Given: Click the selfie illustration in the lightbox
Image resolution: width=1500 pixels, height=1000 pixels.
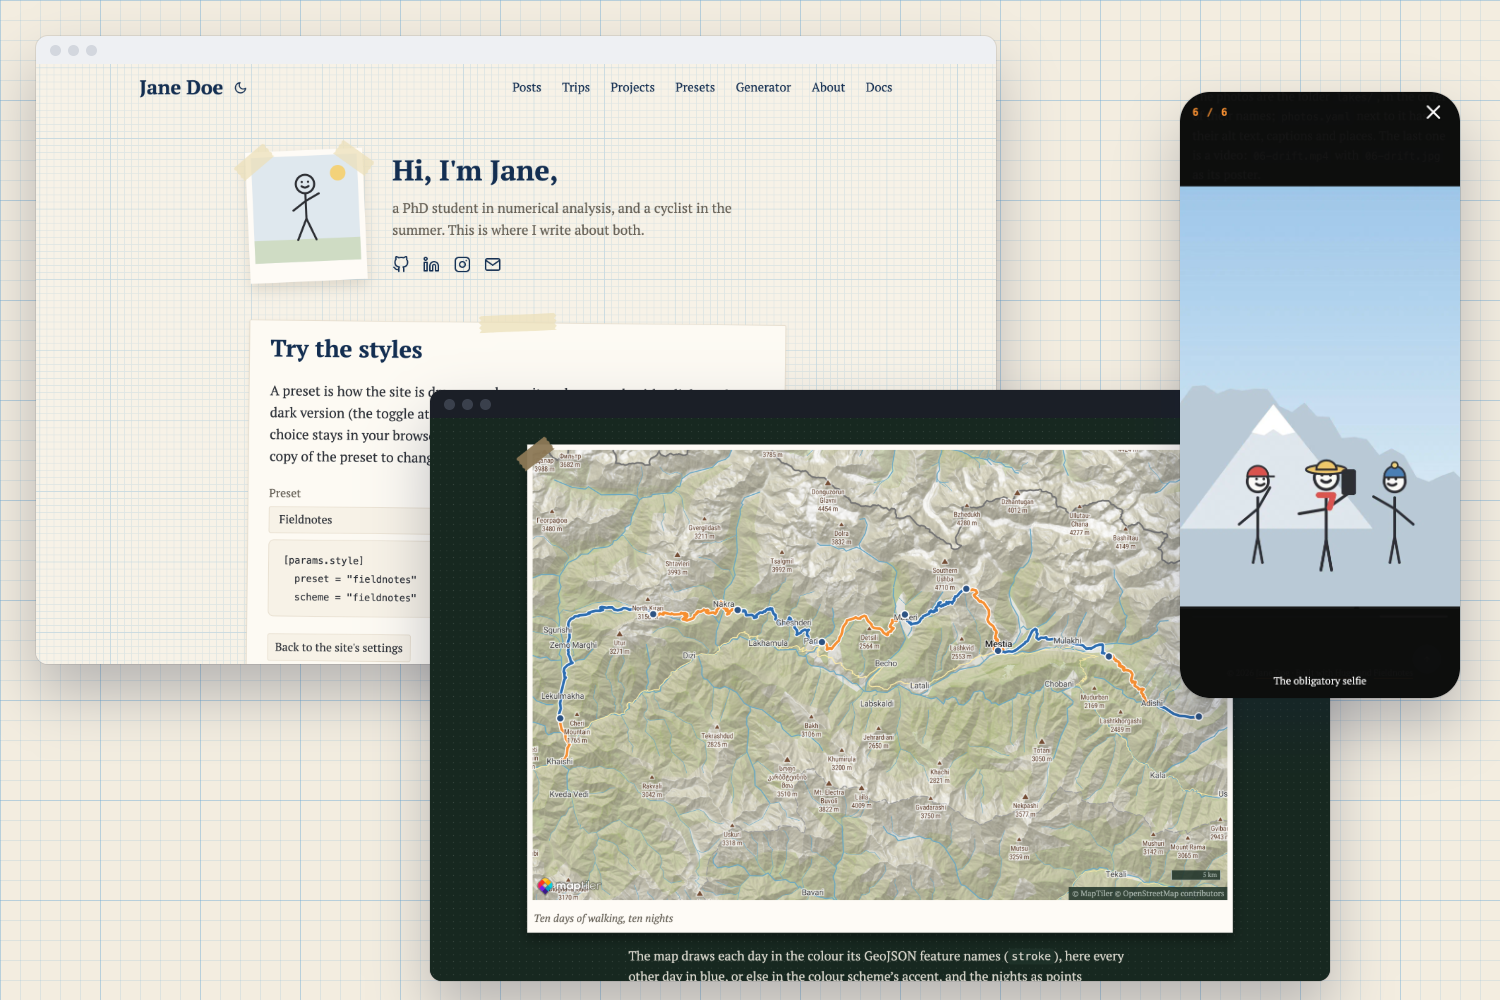Looking at the screenshot, I should (x=1320, y=396).
